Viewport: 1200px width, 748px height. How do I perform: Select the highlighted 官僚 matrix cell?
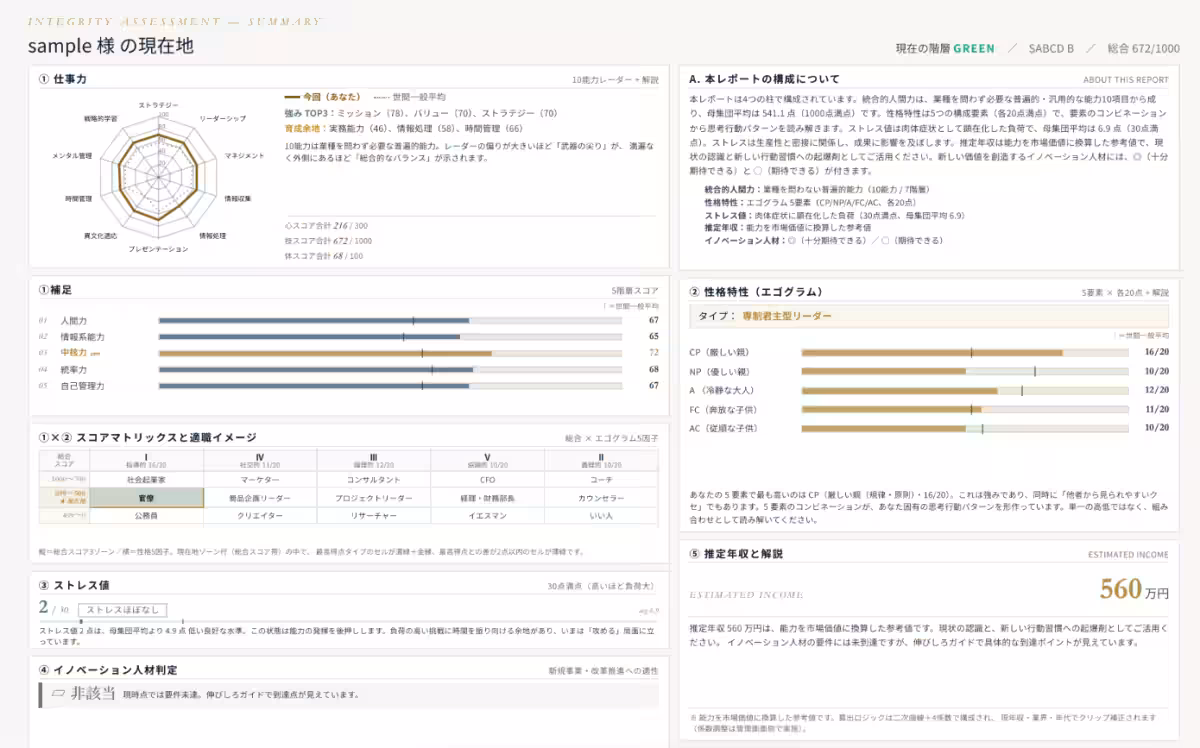tap(147, 497)
